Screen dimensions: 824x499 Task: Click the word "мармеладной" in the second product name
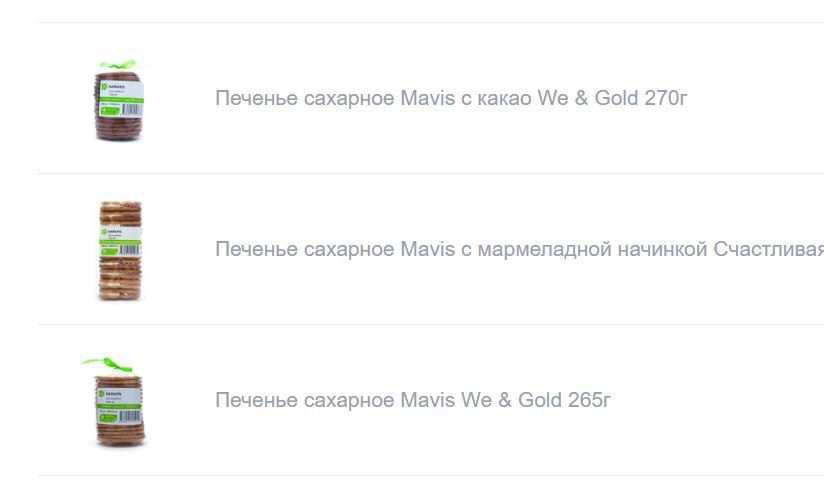coord(544,249)
